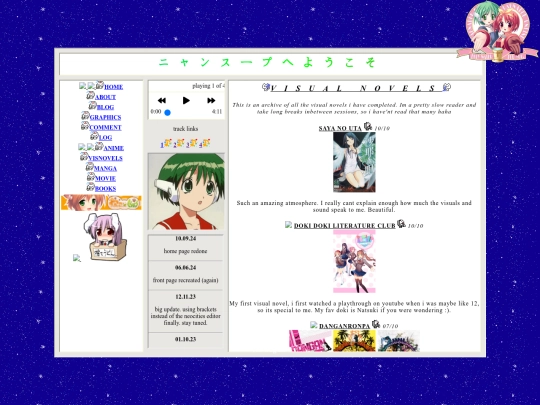Viewport: 540px width, 405px height.
Task: Click the mascot icon beside ABOUT
Action: coord(91,95)
